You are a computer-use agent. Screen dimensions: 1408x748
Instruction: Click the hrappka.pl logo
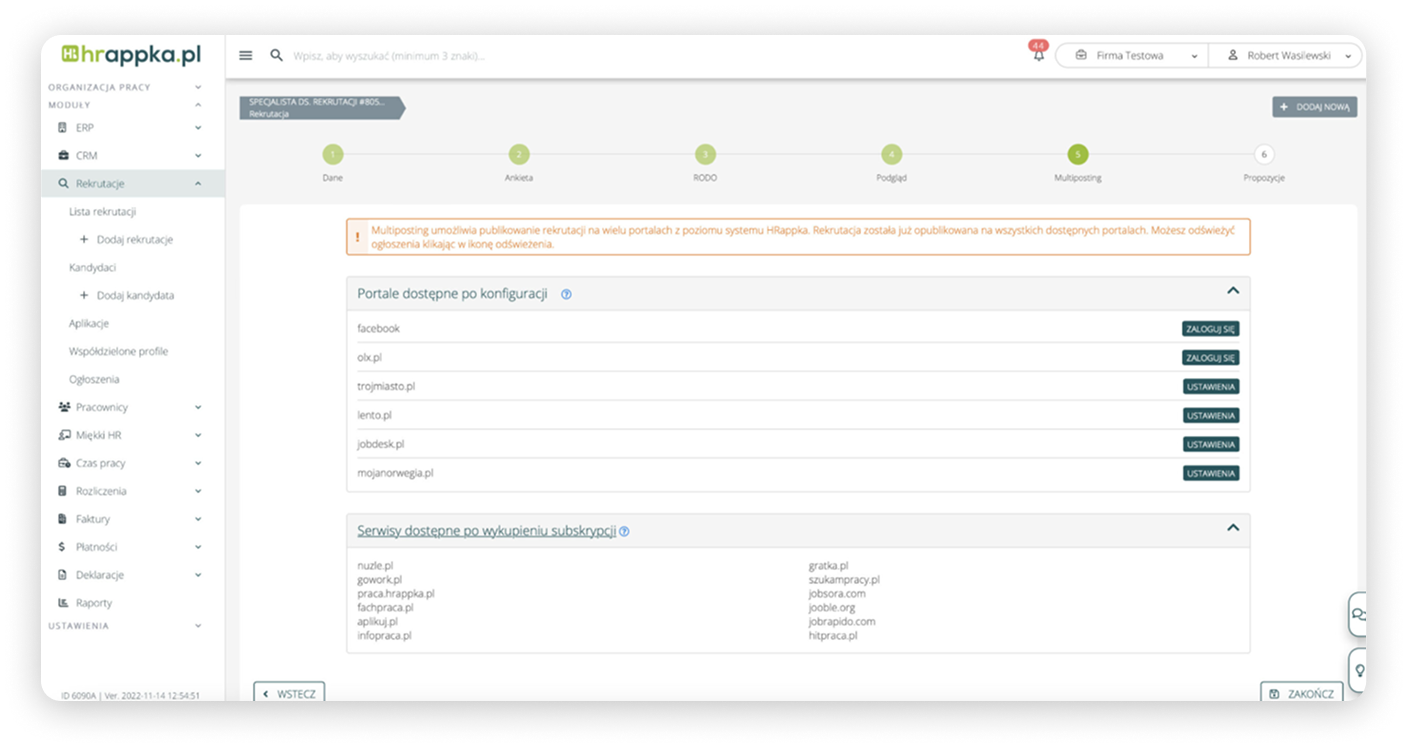[x=131, y=55]
